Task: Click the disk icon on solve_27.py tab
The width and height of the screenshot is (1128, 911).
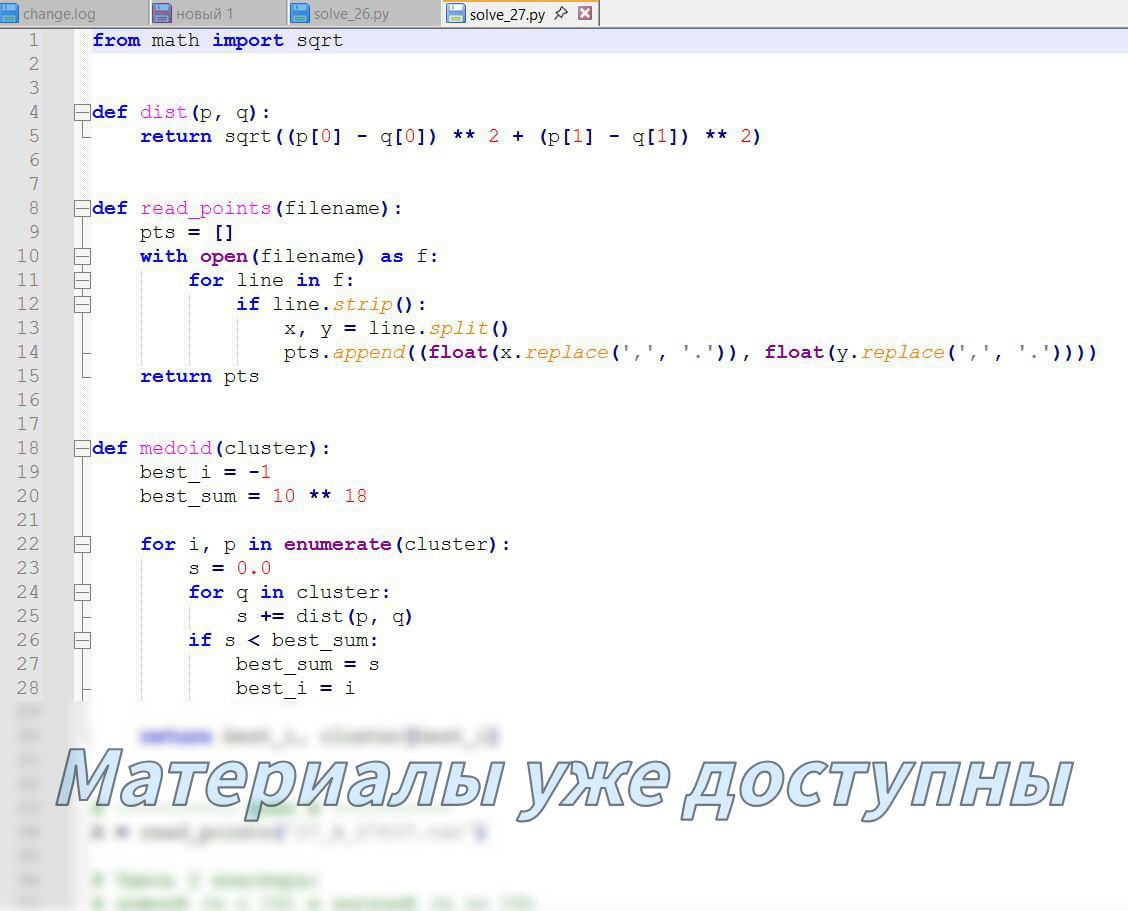Action: click(x=456, y=14)
